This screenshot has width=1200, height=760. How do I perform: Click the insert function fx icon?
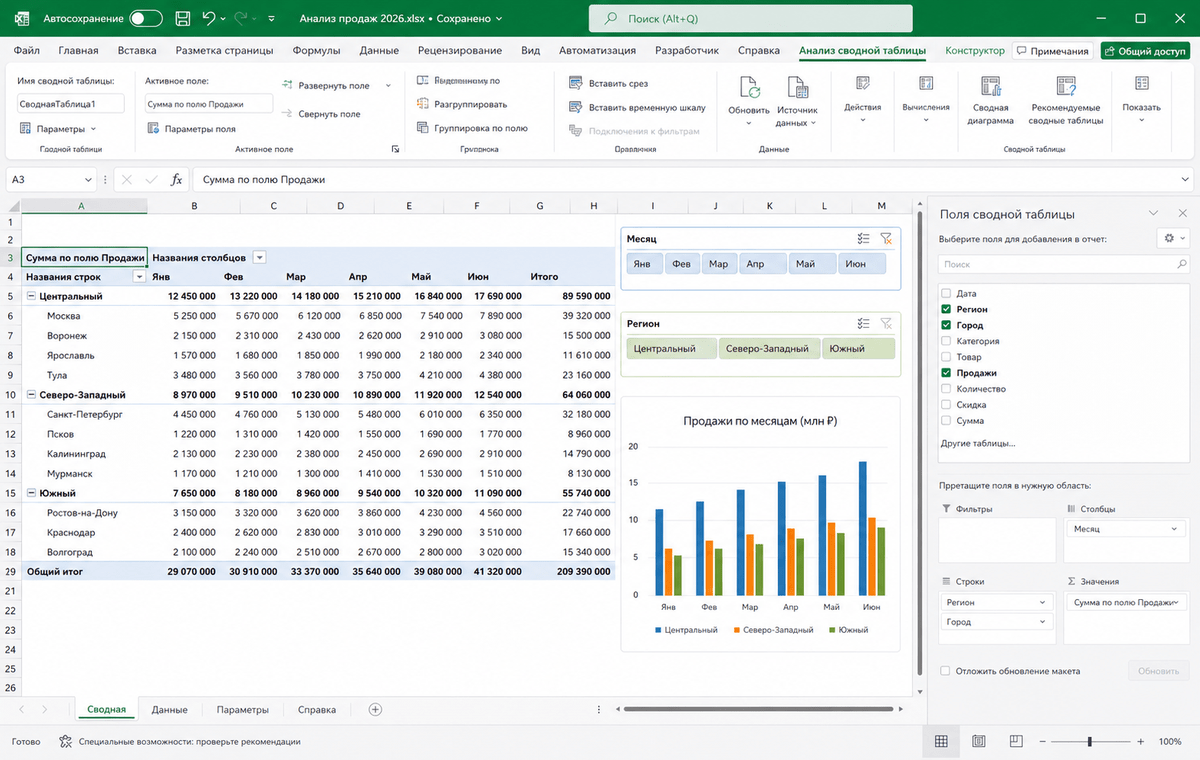click(x=177, y=179)
